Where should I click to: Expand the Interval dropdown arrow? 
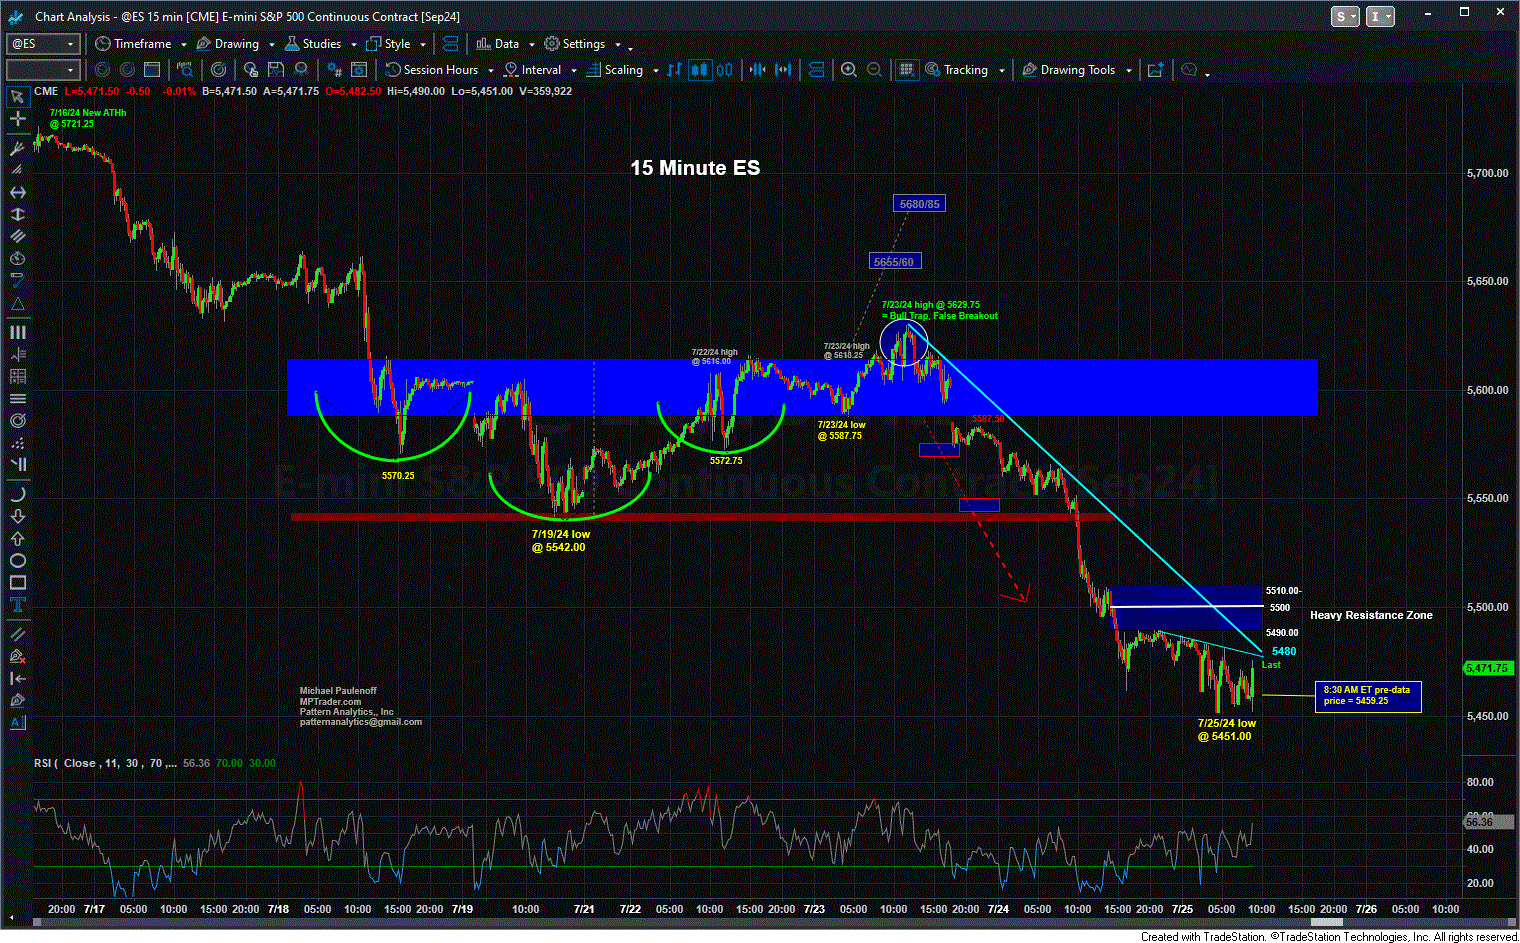(x=573, y=71)
